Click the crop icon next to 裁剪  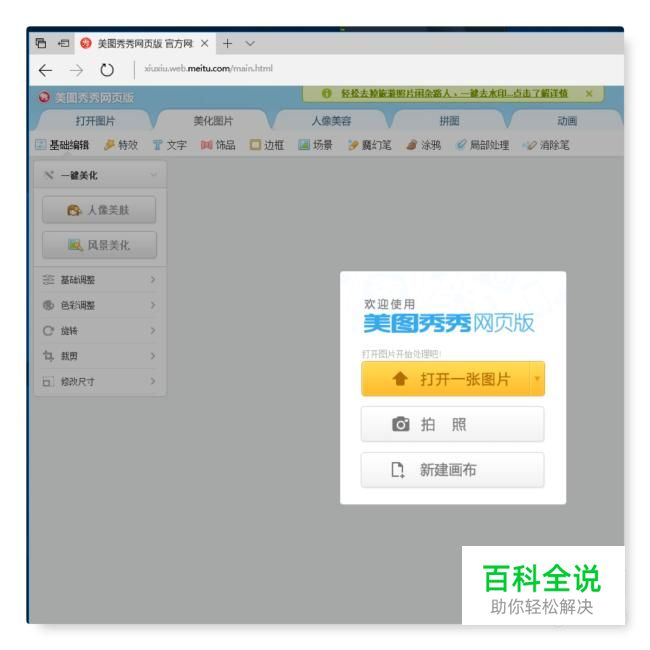[x=48, y=356]
